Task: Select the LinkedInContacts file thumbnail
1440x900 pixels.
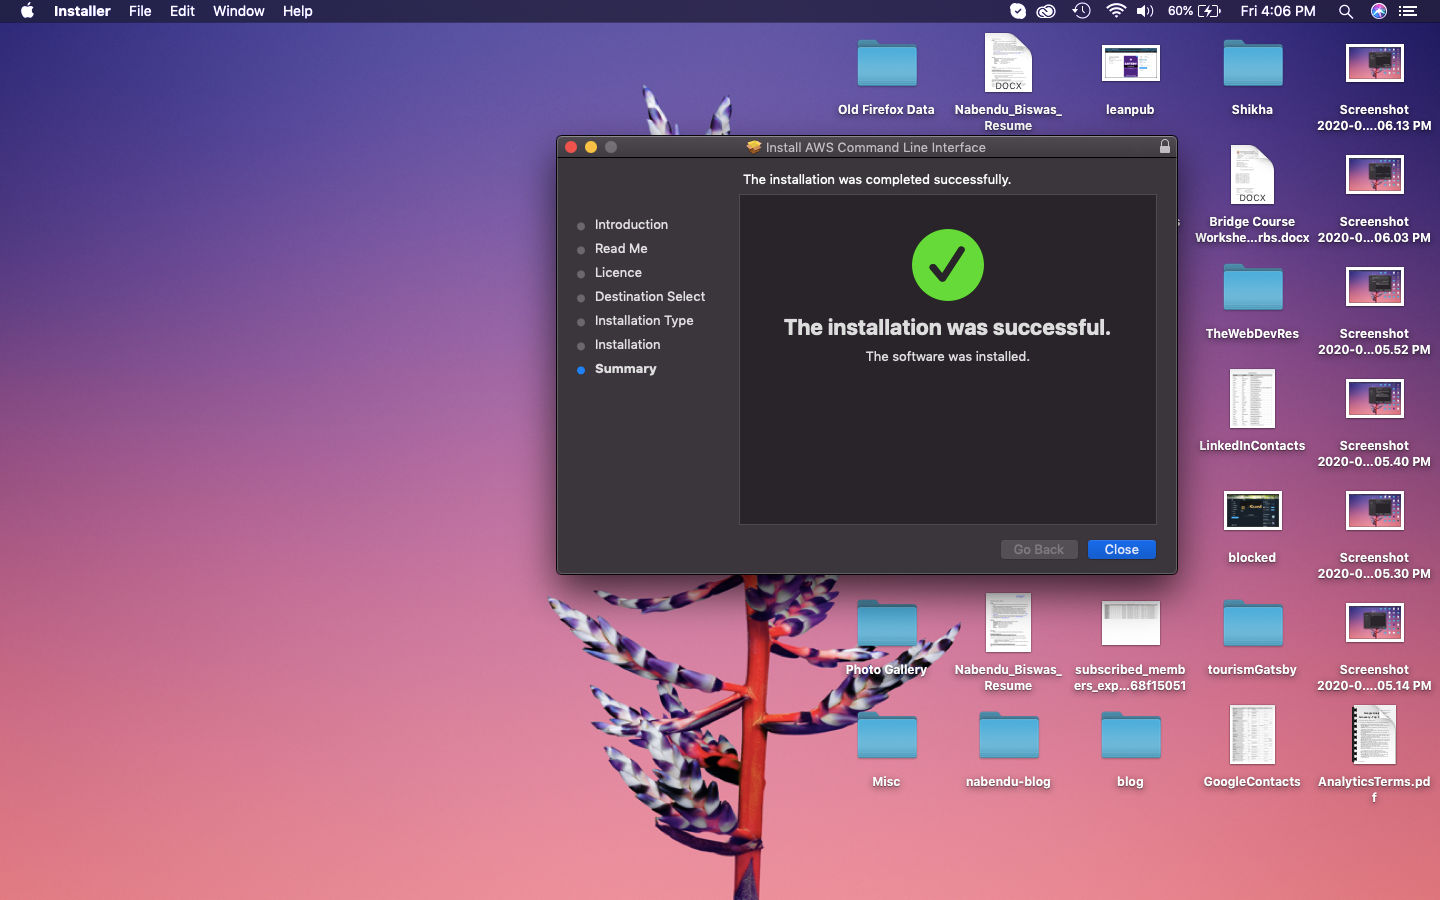Action: (1252, 399)
